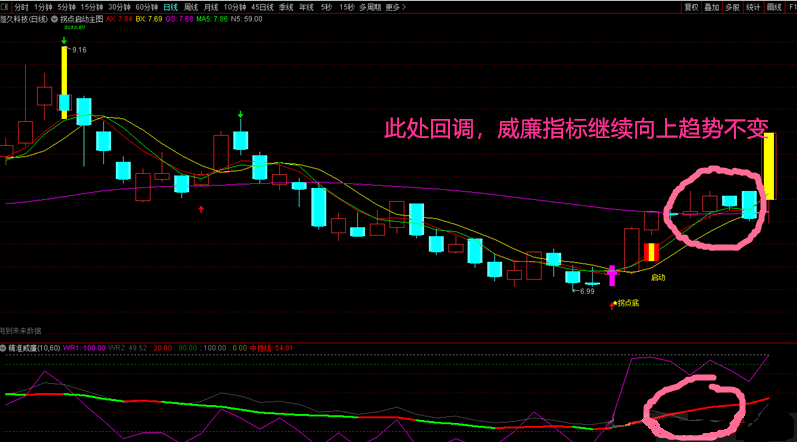Click the N5: 59.00 value label
The width and height of the screenshot is (797, 442).
247,19
